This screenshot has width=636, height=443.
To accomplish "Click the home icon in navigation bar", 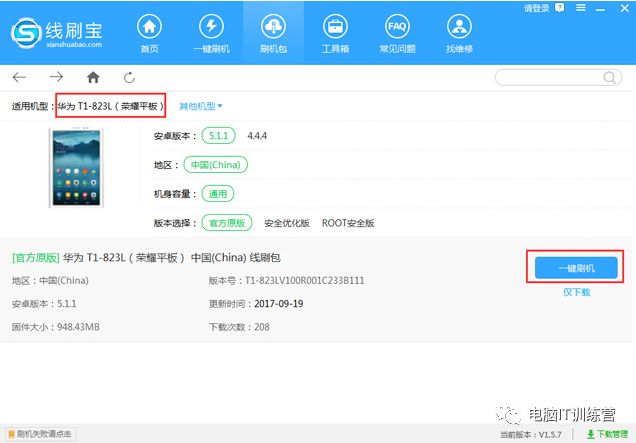I will pos(93,77).
